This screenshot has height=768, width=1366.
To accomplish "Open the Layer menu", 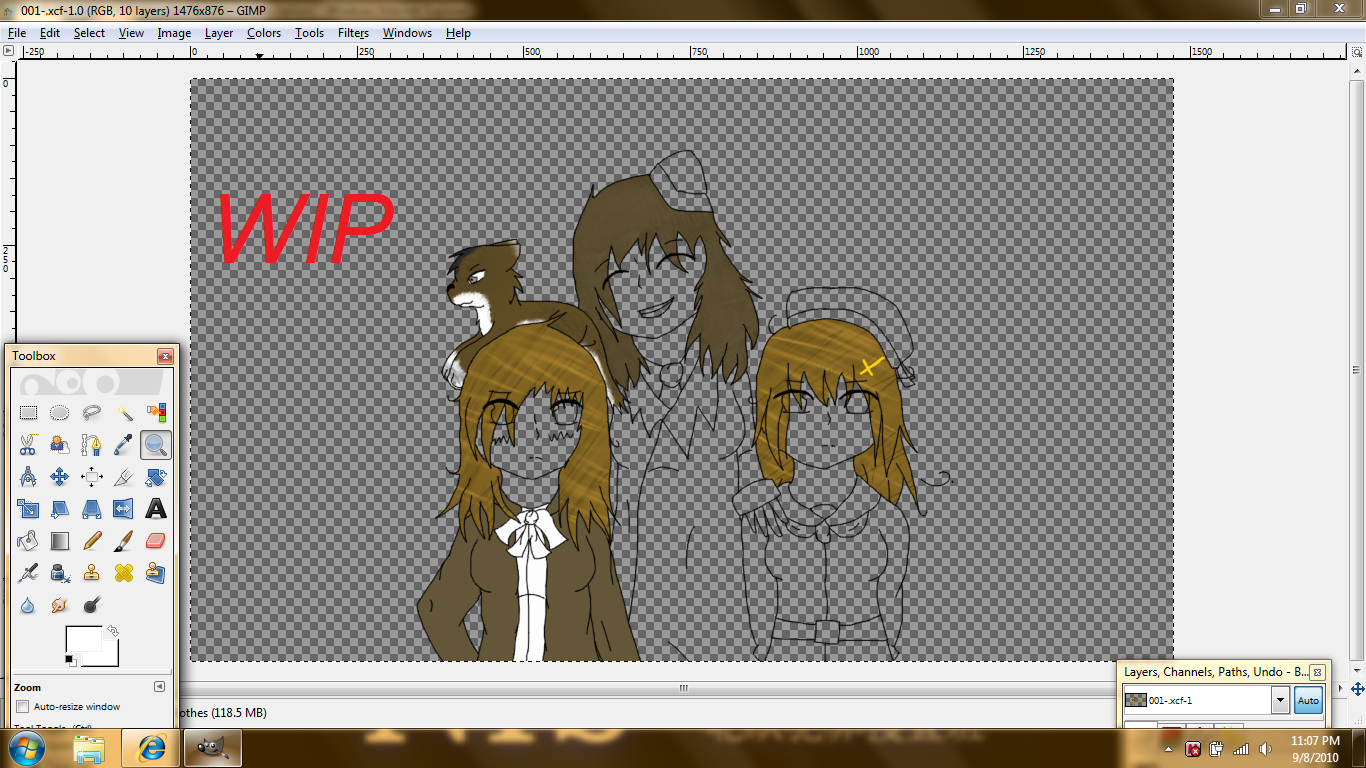I will pos(219,33).
